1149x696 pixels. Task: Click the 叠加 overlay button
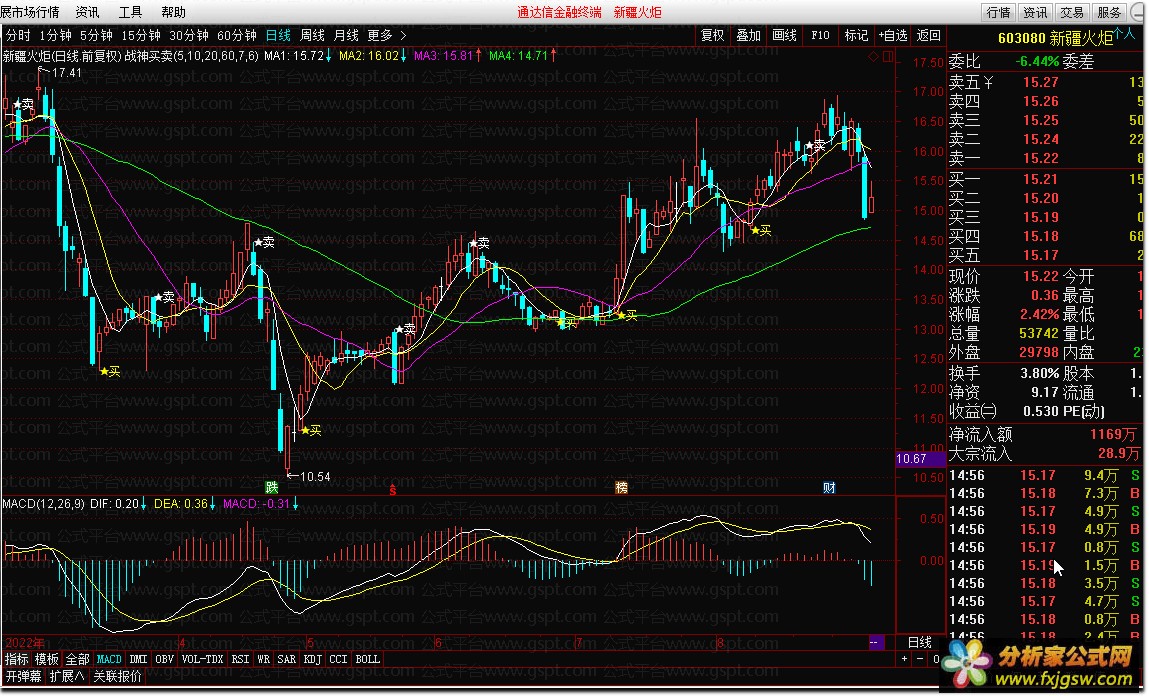point(748,35)
